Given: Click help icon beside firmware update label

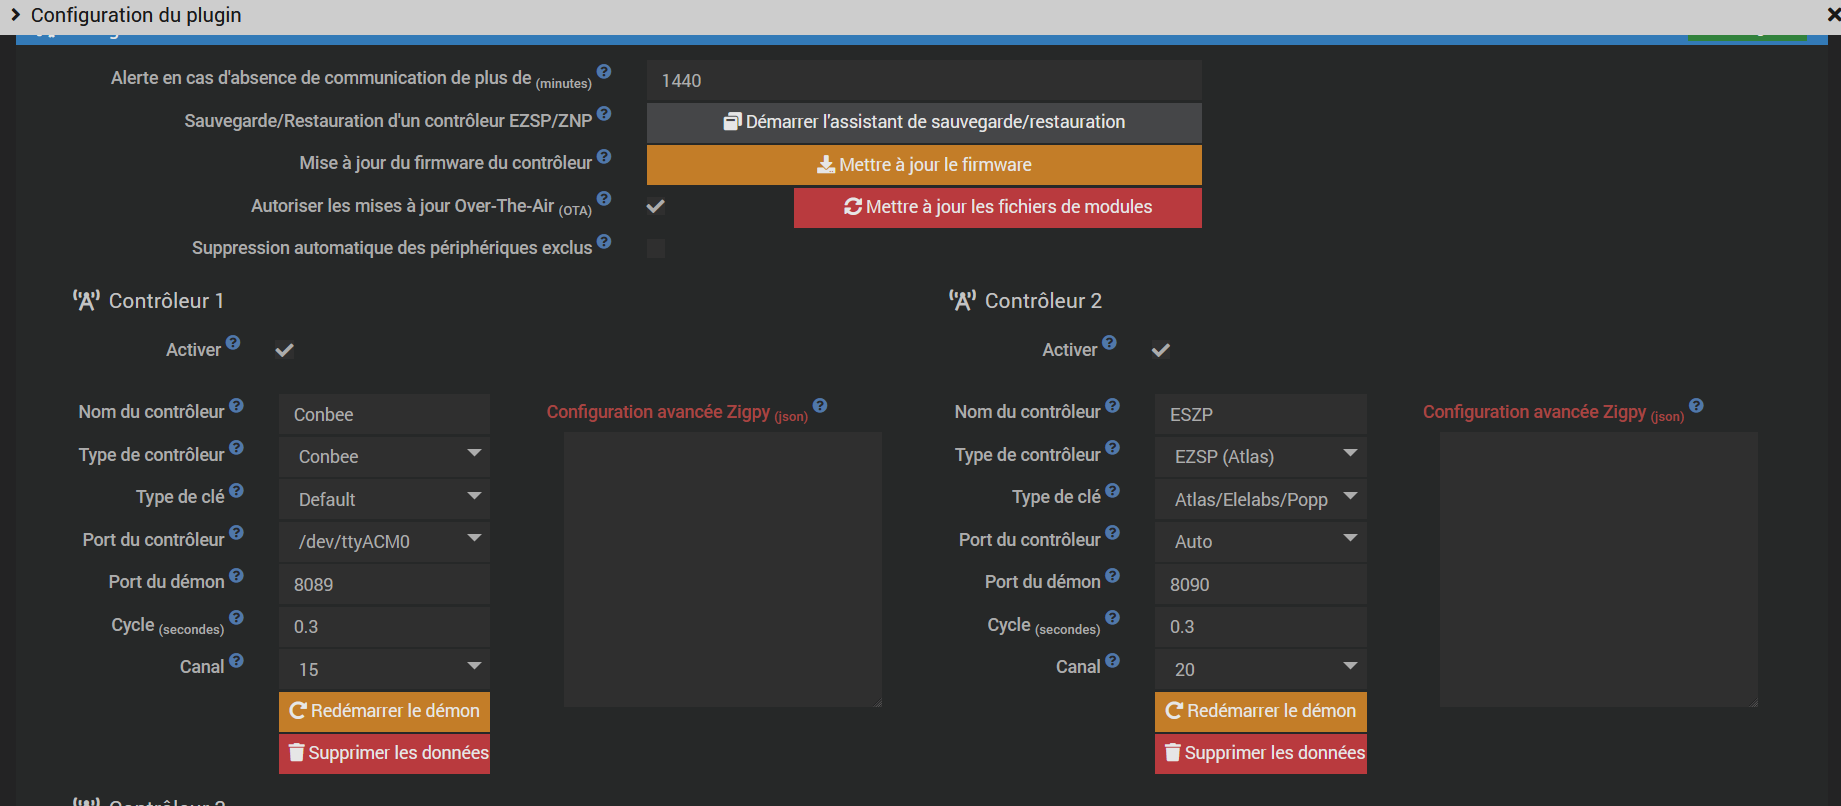Looking at the screenshot, I should 604,157.
